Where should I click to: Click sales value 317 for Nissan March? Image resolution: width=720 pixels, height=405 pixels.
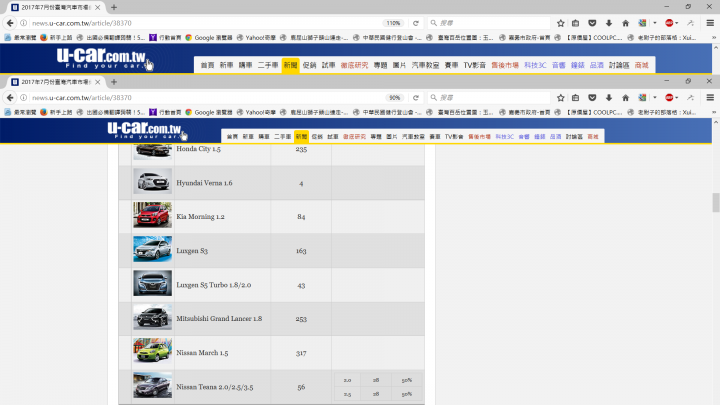tap(301, 353)
